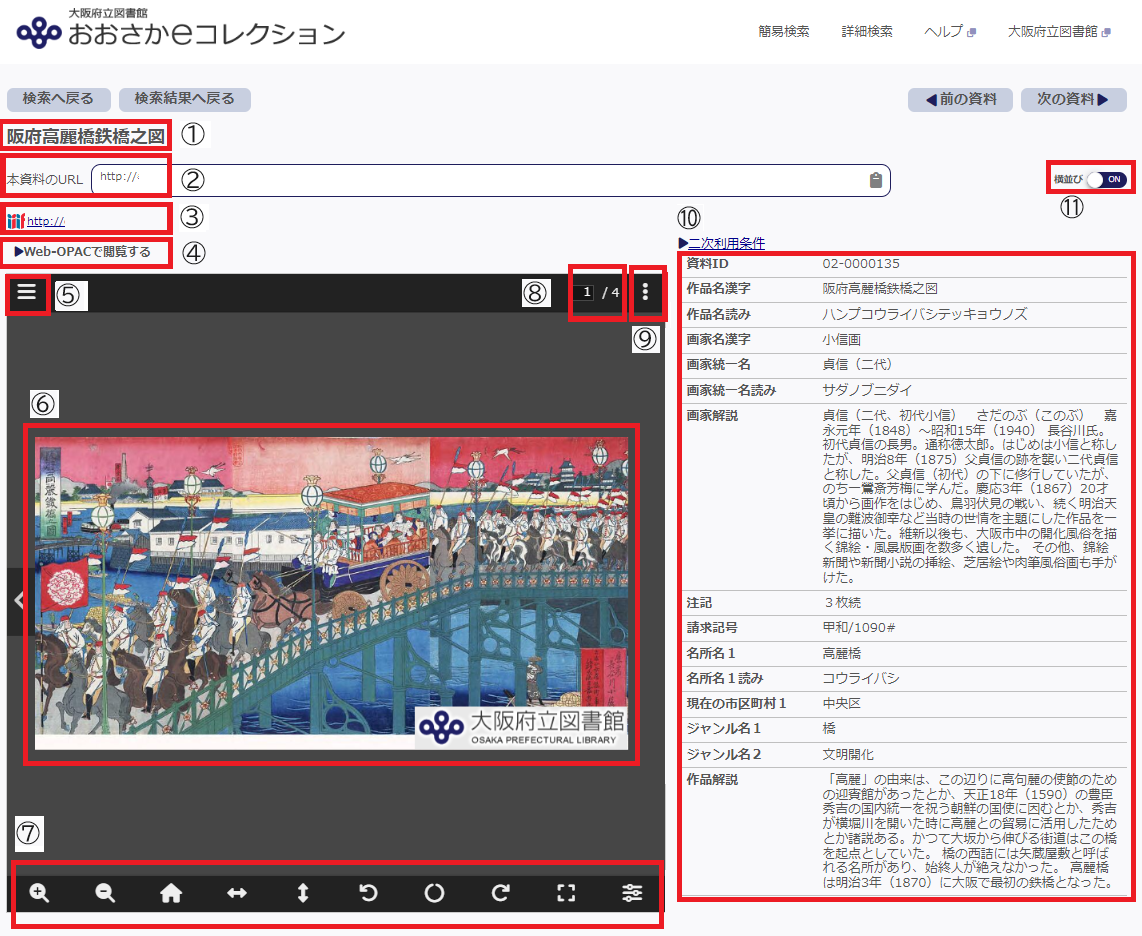Select the 画家名漢字 value 小信画

coord(841,339)
